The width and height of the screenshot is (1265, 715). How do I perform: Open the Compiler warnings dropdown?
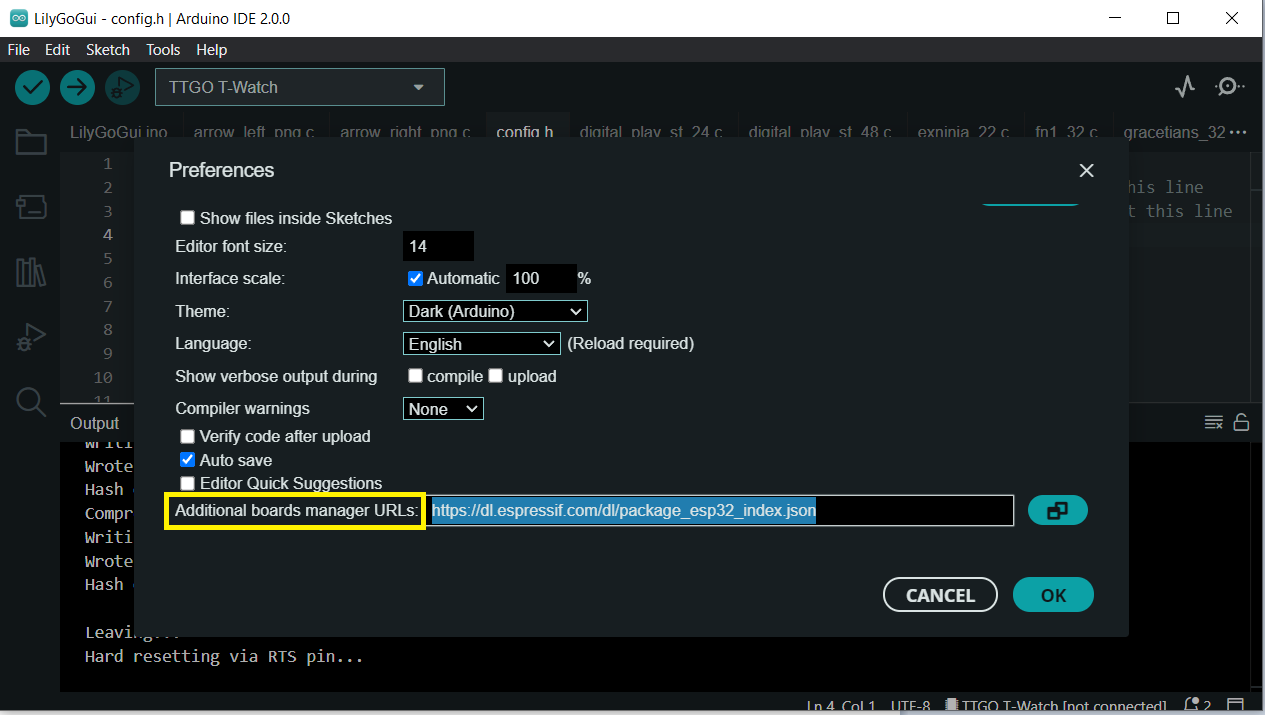443,409
